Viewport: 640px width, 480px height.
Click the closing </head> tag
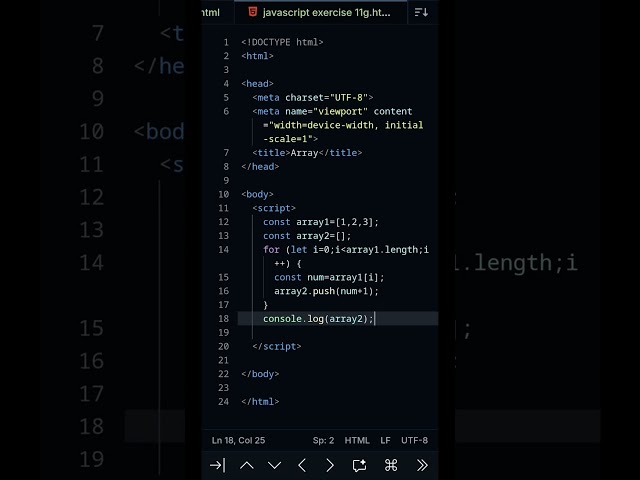260,167
